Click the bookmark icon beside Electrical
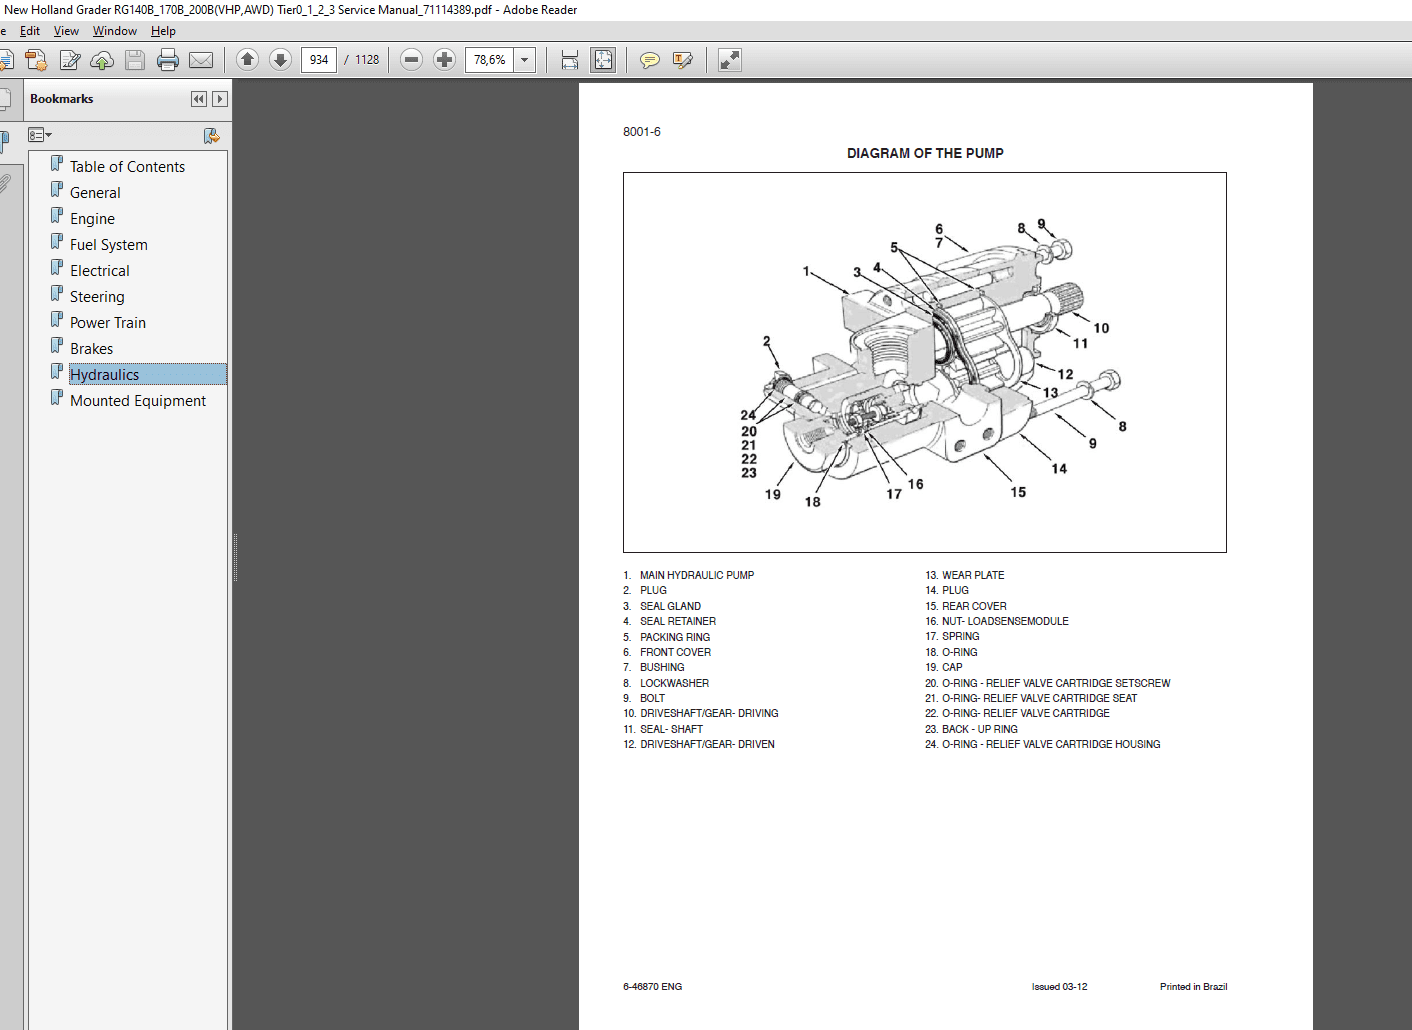This screenshot has height=1030, width=1412. 57,267
